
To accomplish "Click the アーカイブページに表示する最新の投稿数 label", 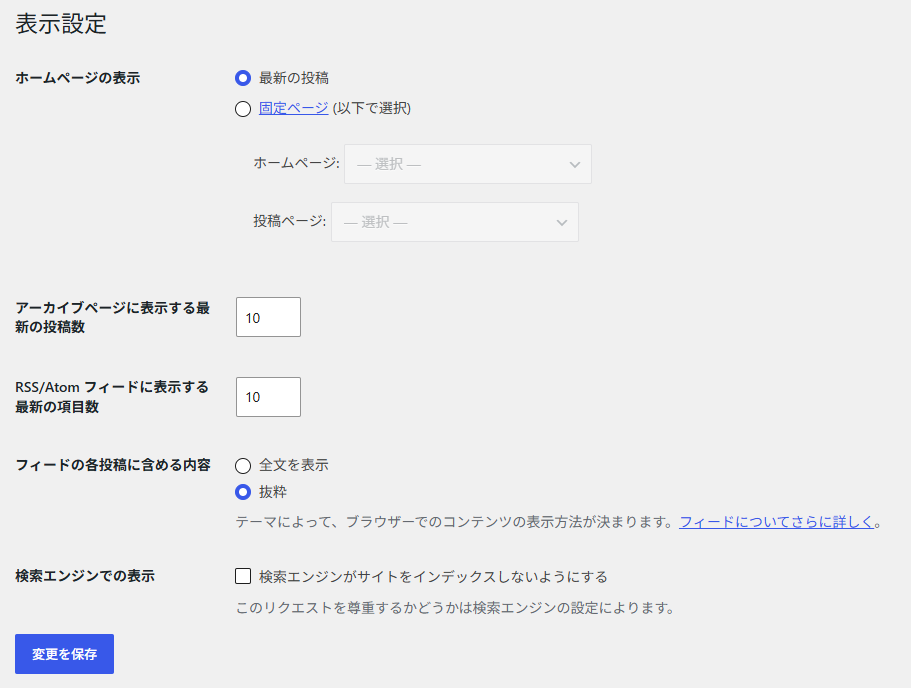I will (x=113, y=317).
